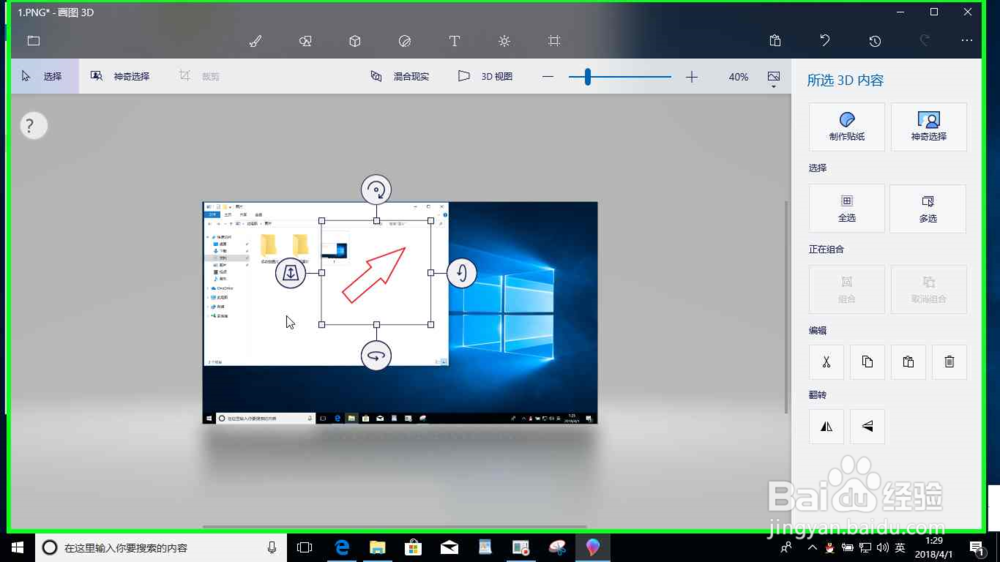Select the Brushes tool
1000x562 pixels.
[x=255, y=41]
